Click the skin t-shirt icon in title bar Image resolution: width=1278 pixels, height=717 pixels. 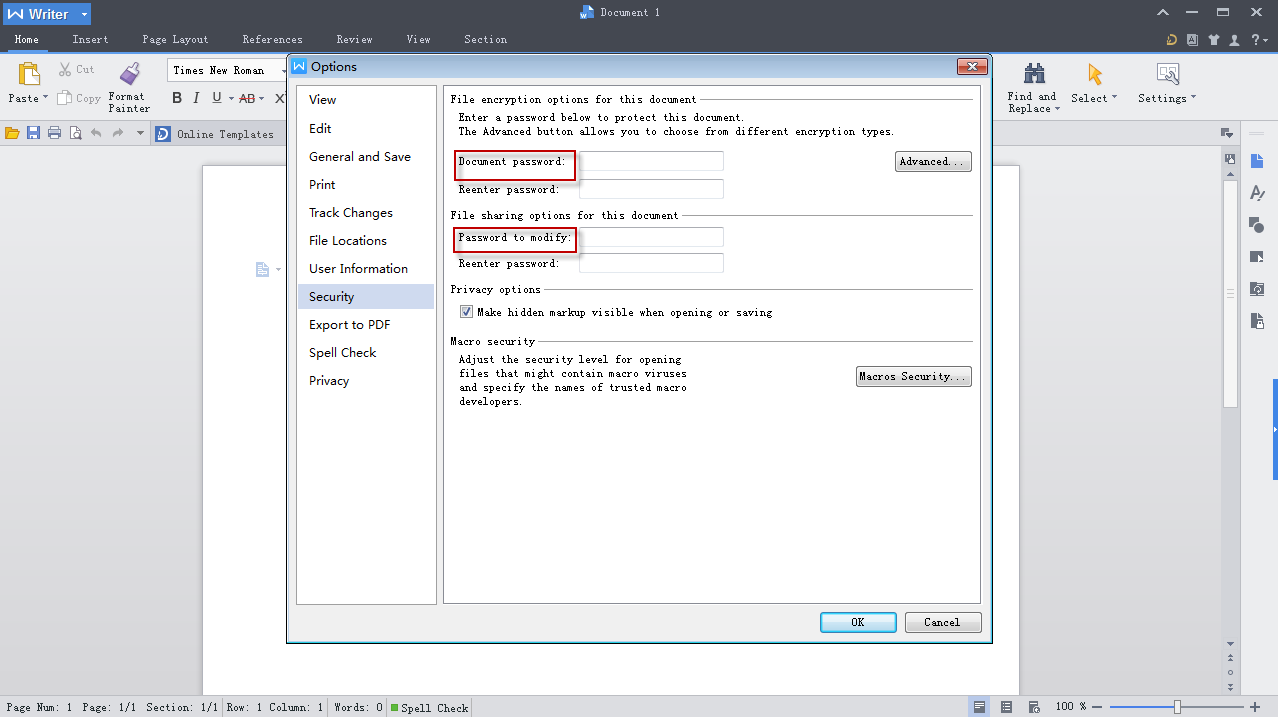pyautogui.click(x=1214, y=40)
